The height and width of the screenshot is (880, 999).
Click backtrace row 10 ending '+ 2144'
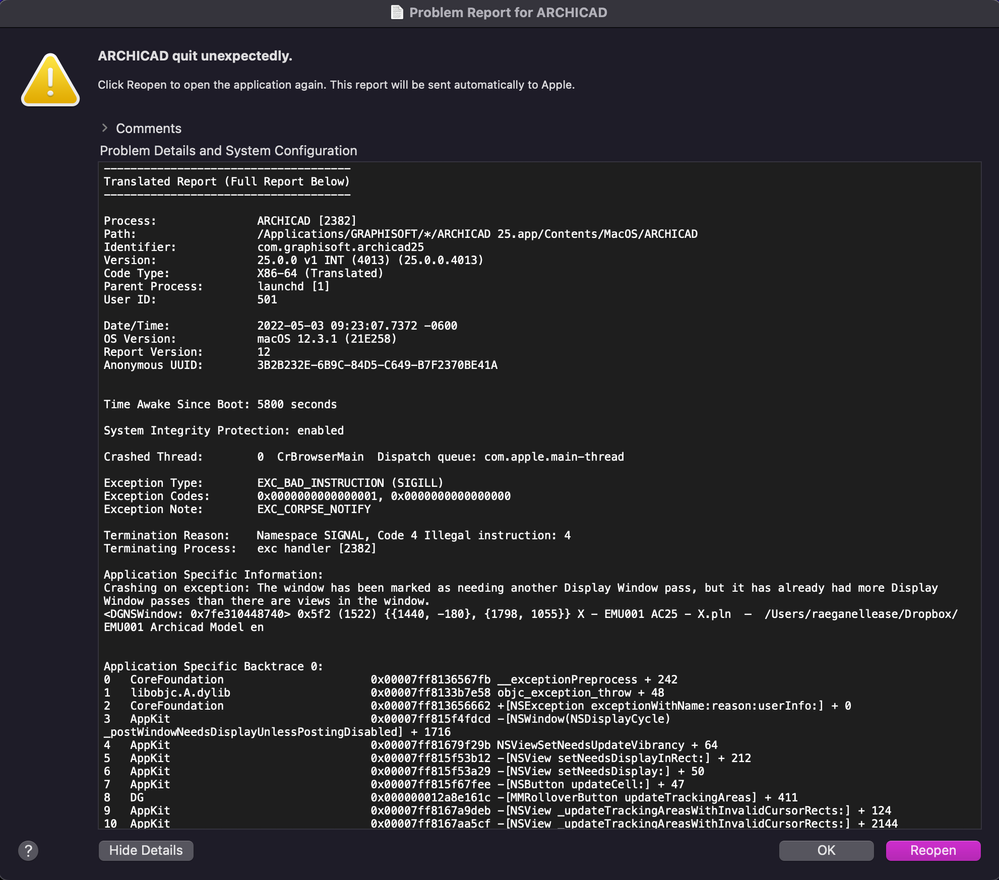pyautogui.click(x=501, y=823)
